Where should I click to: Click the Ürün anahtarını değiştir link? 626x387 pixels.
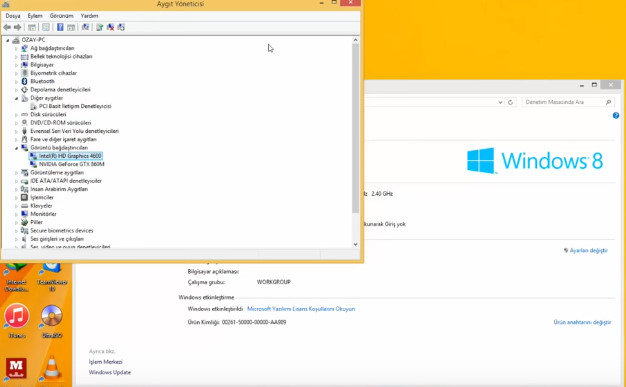582,322
